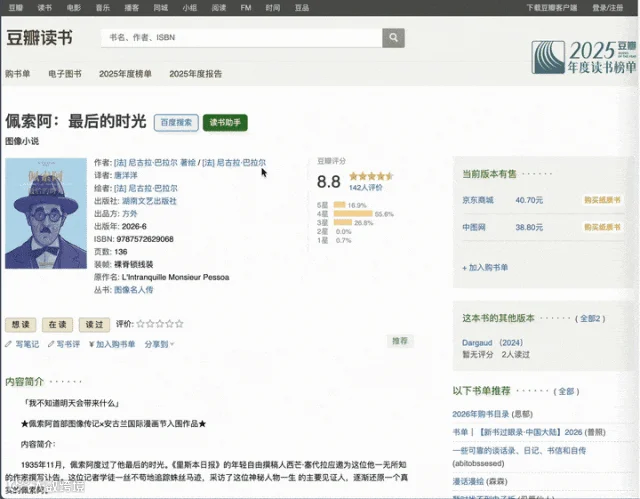Mark the book as 读过
Viewport: 640px width, 499px height.
coord(94,324)
